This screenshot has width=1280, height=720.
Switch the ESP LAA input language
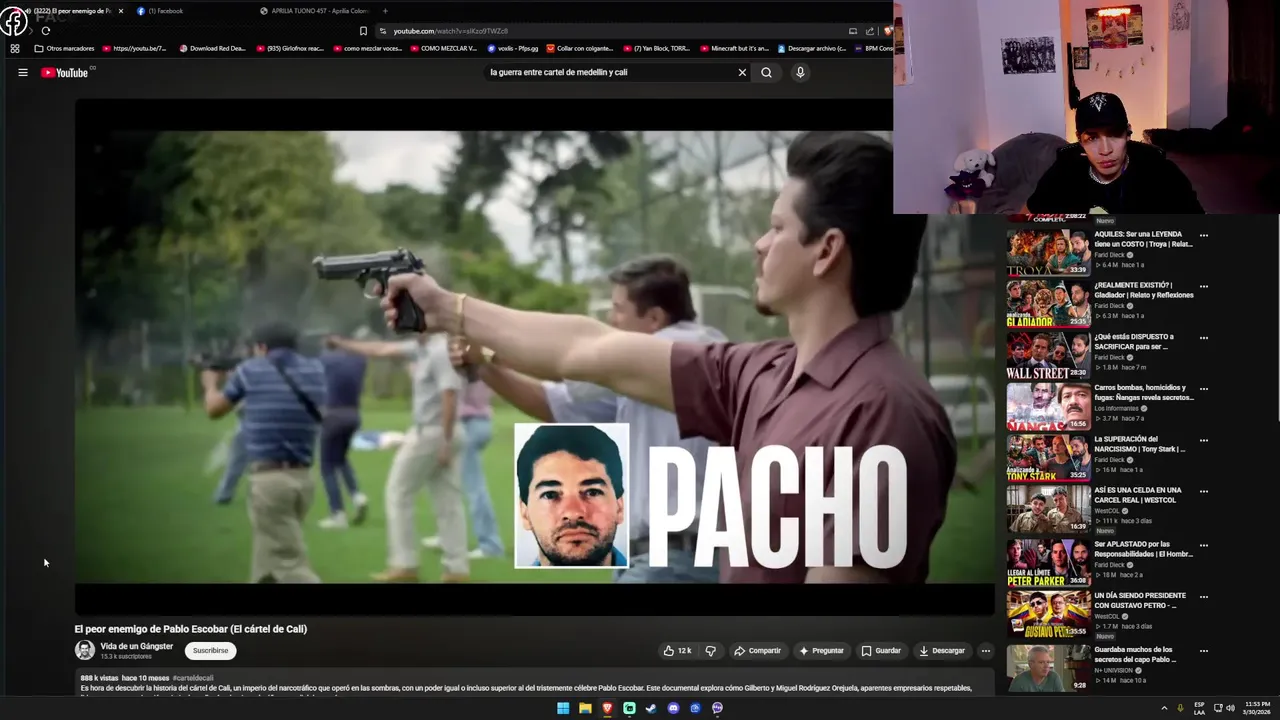[1200, 708]
